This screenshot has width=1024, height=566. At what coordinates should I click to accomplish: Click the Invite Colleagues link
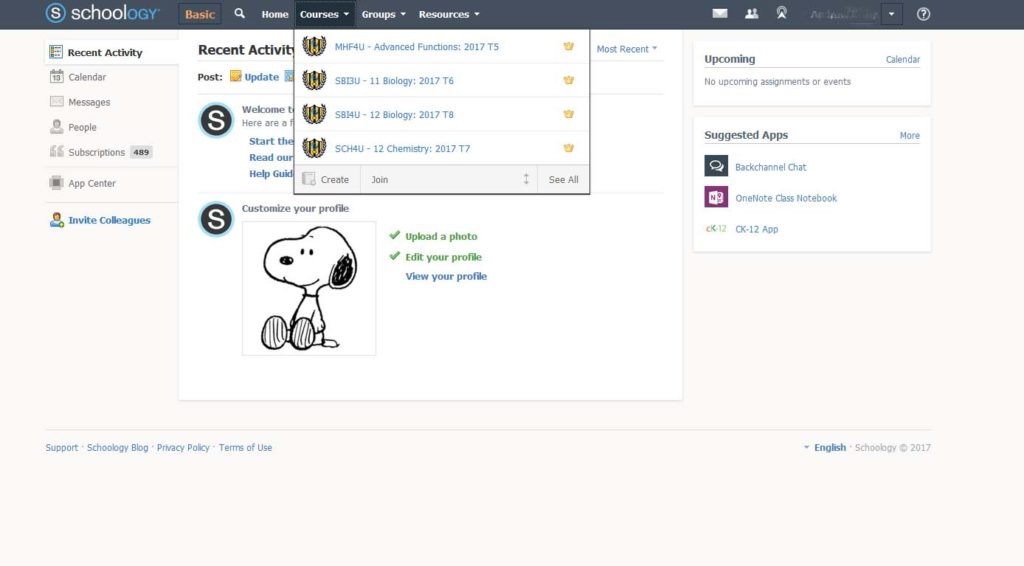pos(109,220)
